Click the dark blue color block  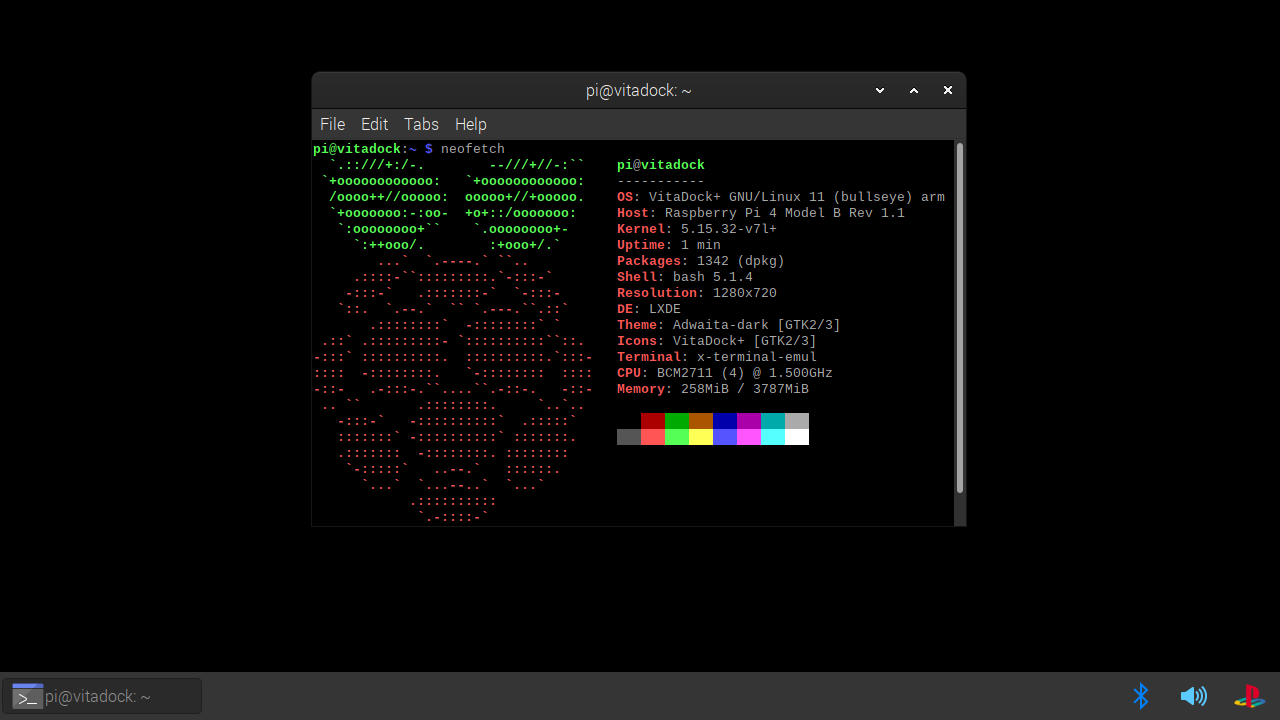pos(725,421)
